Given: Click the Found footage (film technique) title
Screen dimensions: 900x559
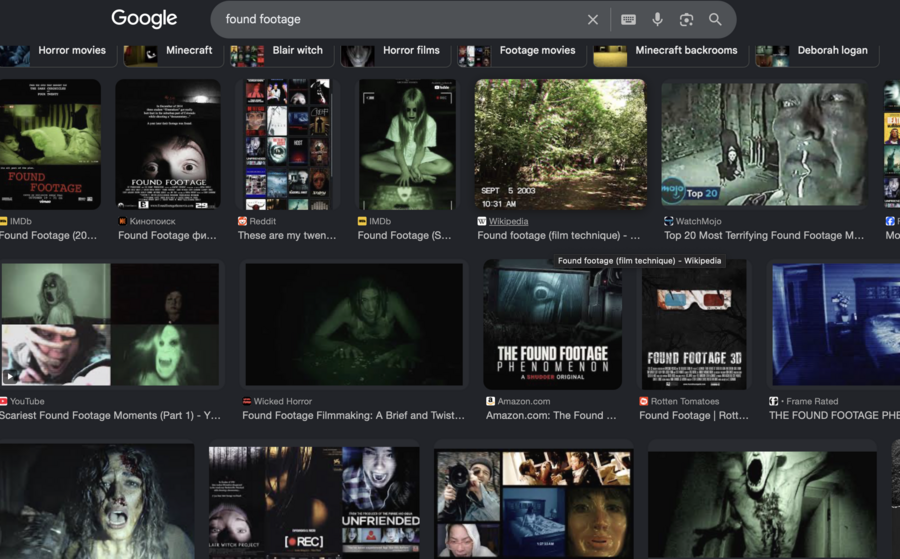Looking at the screenshot, I should 558,236.
